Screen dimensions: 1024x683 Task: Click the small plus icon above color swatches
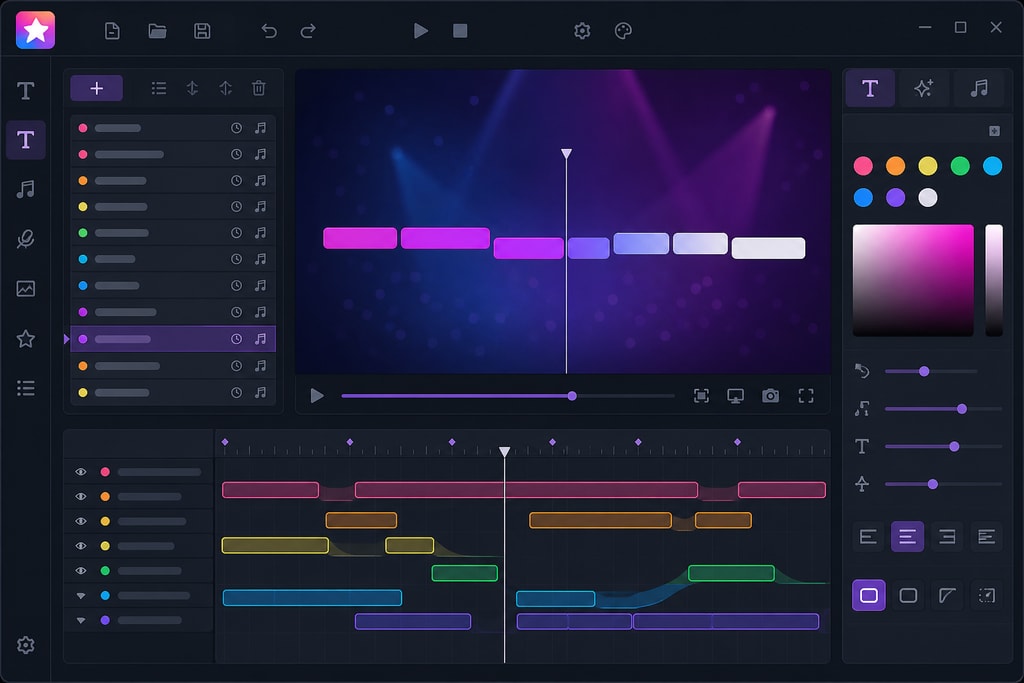coord(994,131)
